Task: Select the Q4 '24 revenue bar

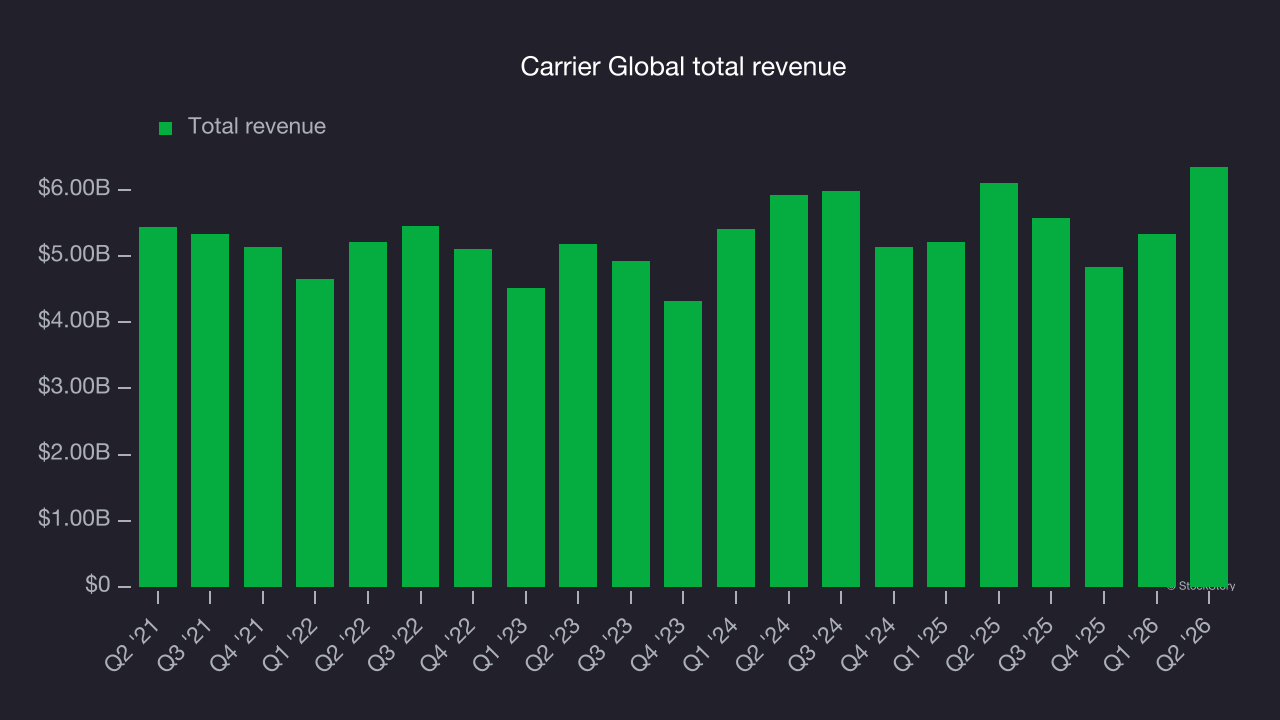Action: [894, 417]
